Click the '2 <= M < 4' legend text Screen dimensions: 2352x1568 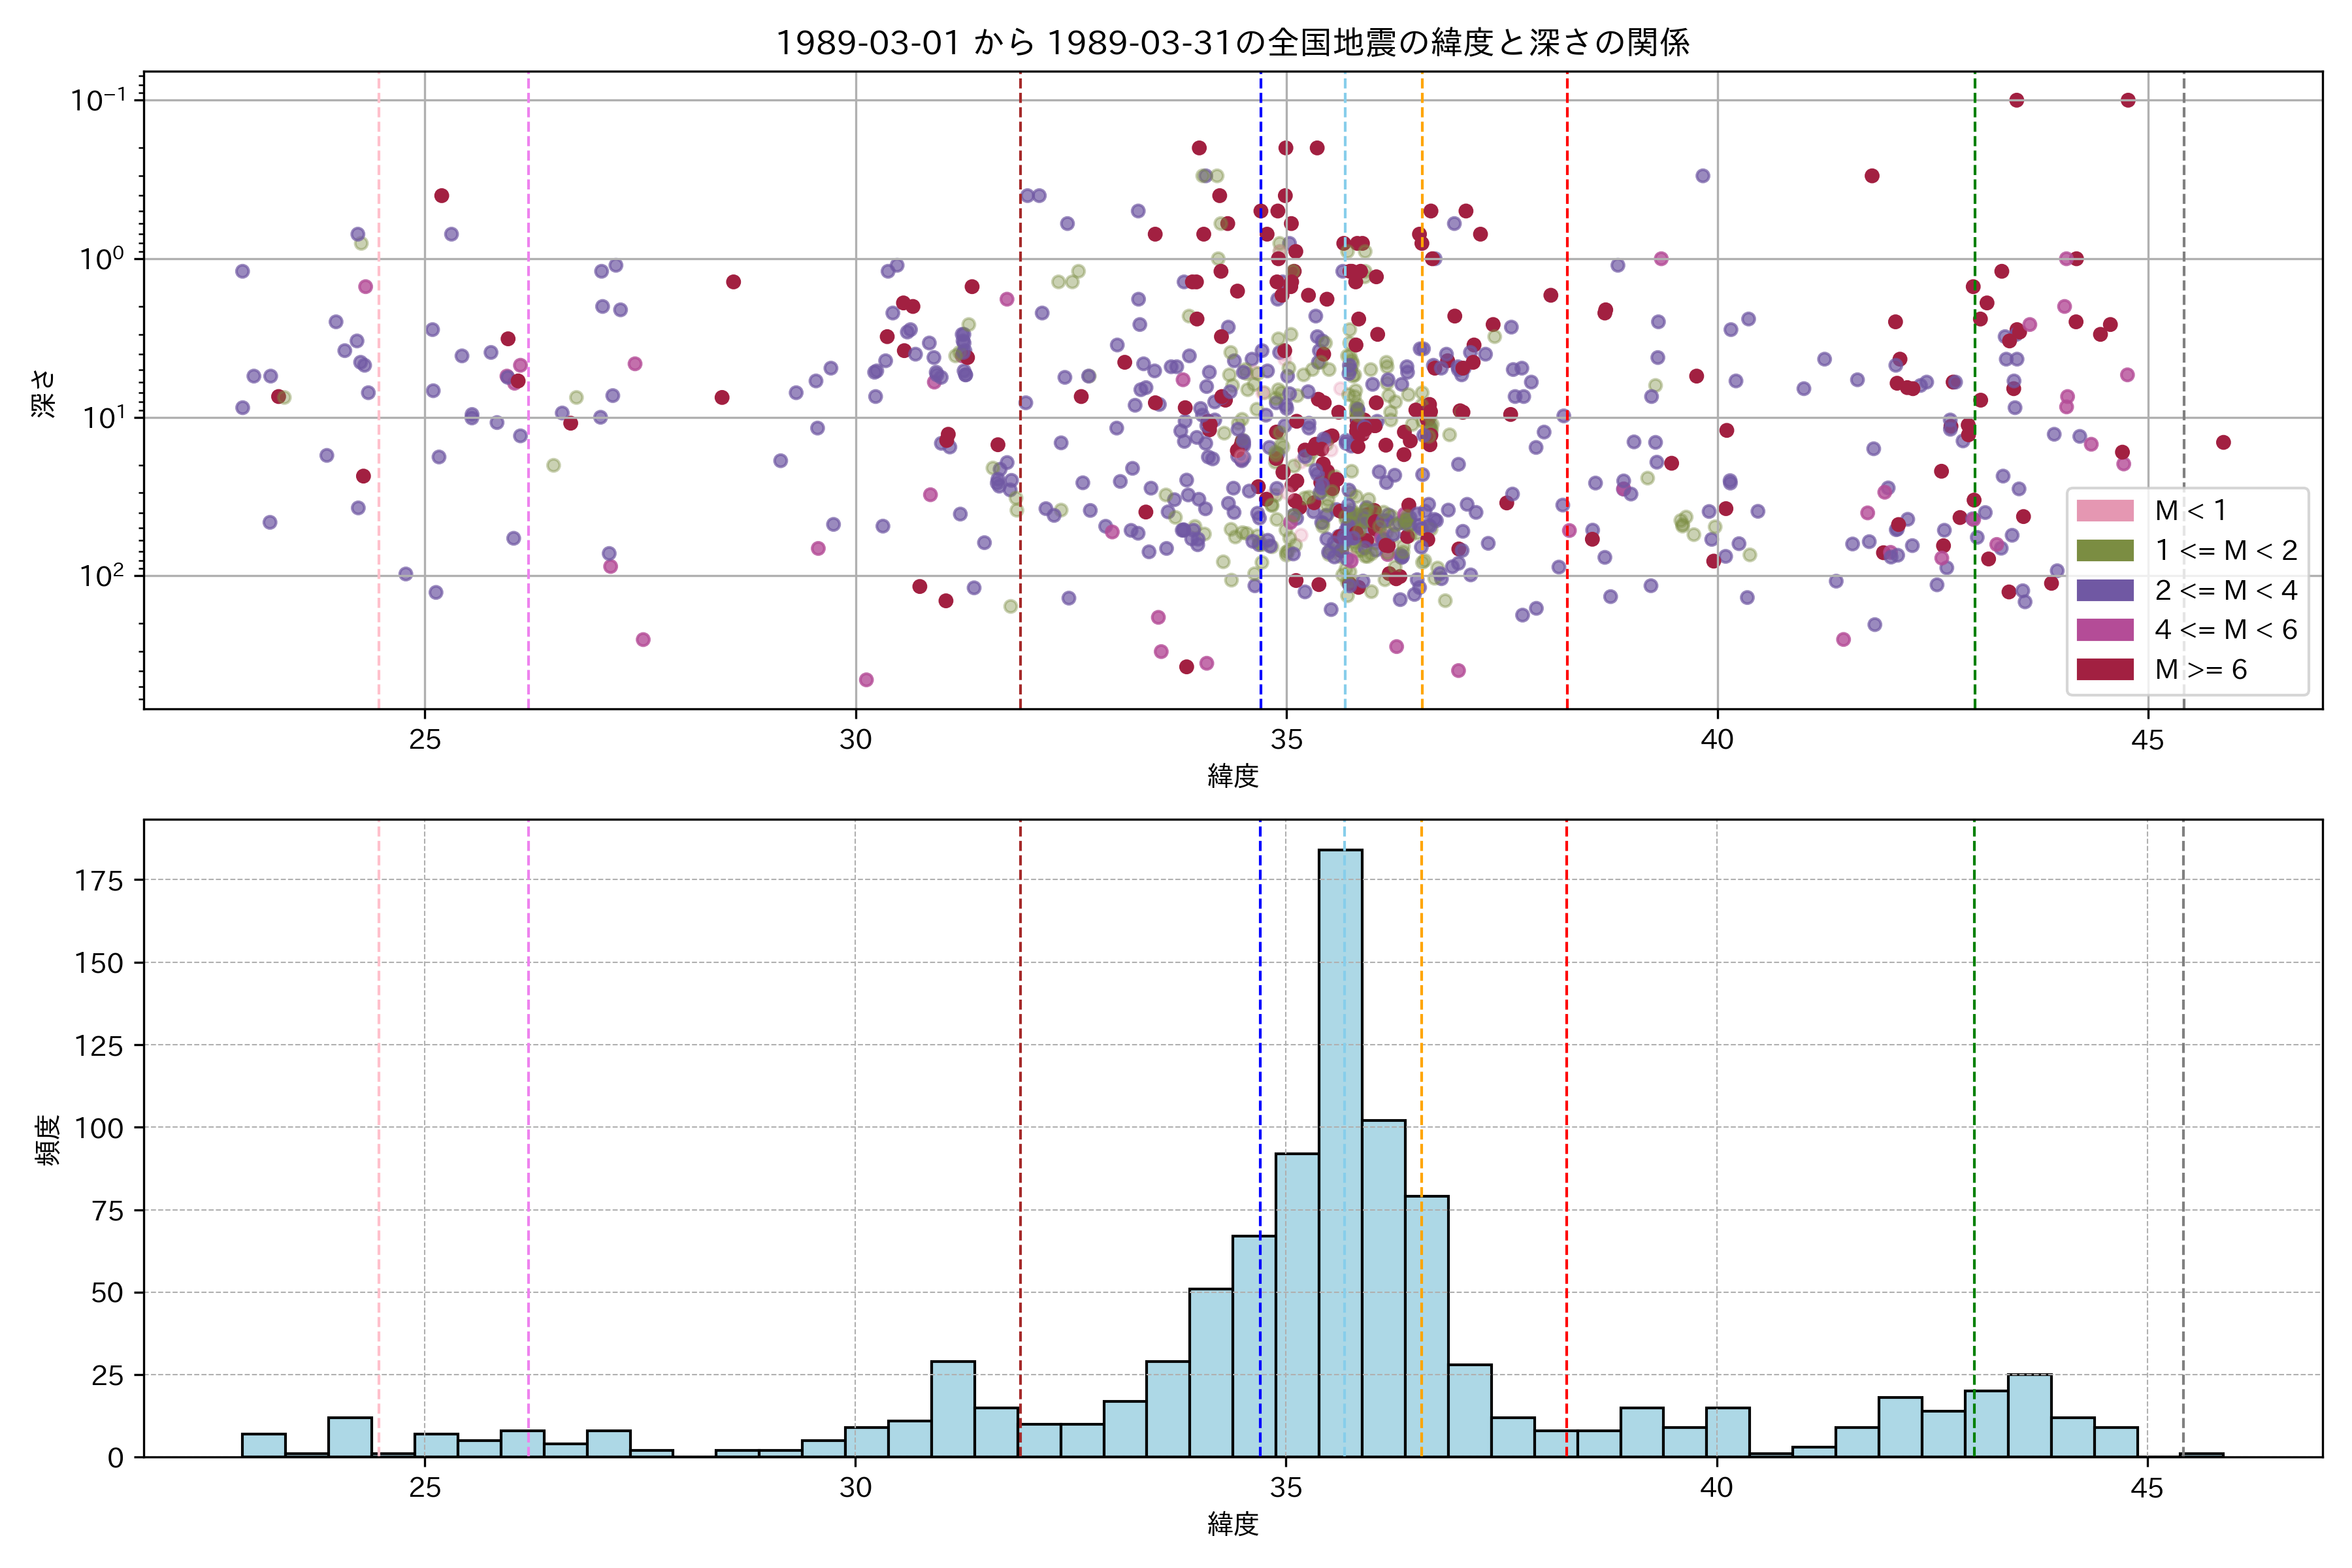point(2226,590)
